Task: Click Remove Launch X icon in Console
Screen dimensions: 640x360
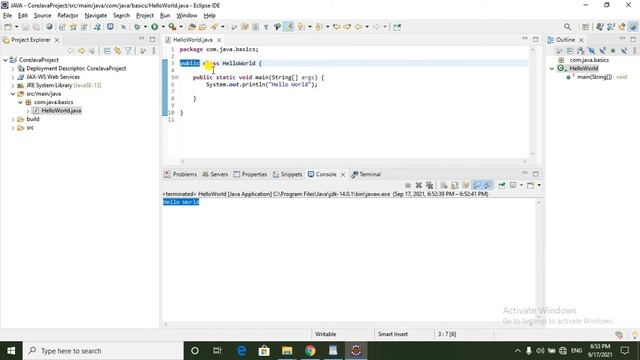Action: click(x=418, y=185)
